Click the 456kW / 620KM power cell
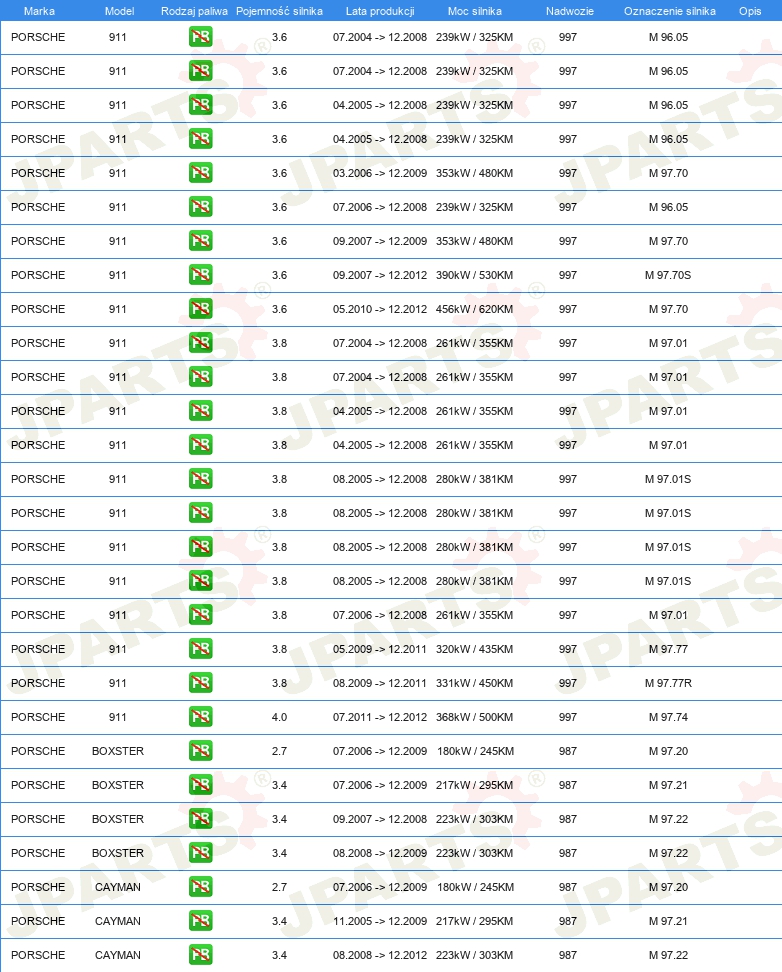782x972 pixels. 474,309
